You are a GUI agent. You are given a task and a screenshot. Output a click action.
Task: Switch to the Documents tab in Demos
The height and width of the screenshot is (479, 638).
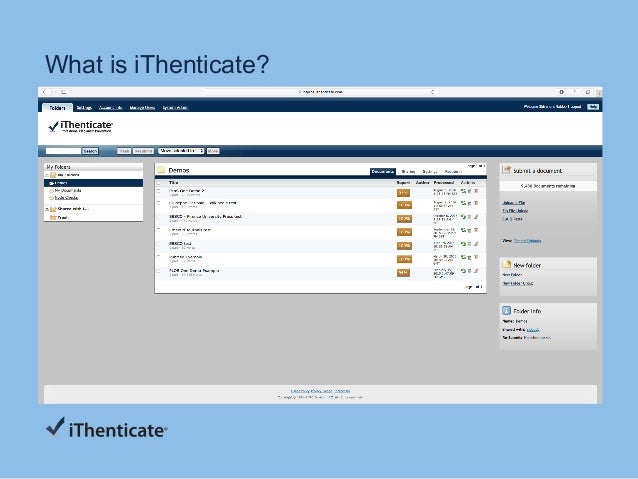(x=382, y=172)
